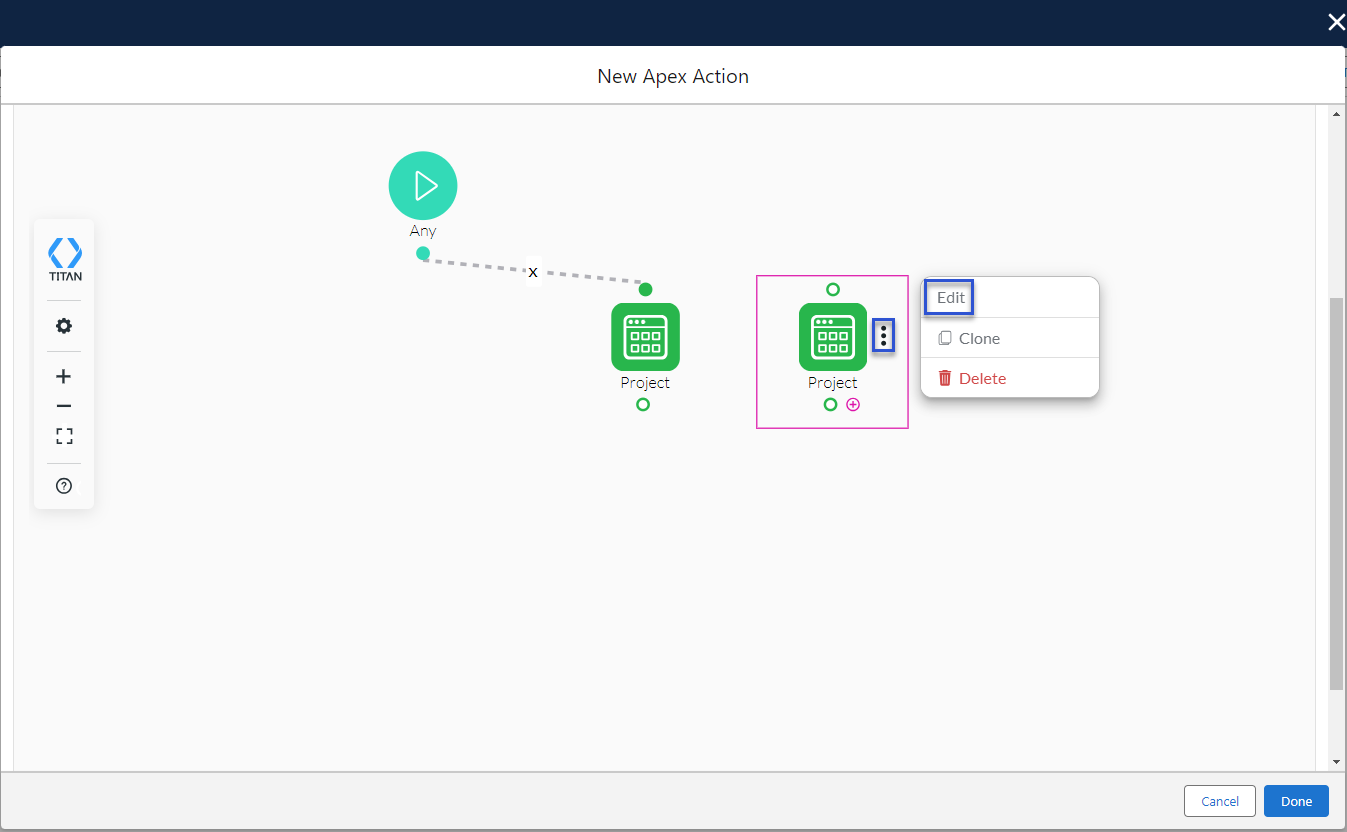This screenshot has width=1347, height=832.
Task: Open the three-dot menu on the Project node
Action: coord(883,336)
